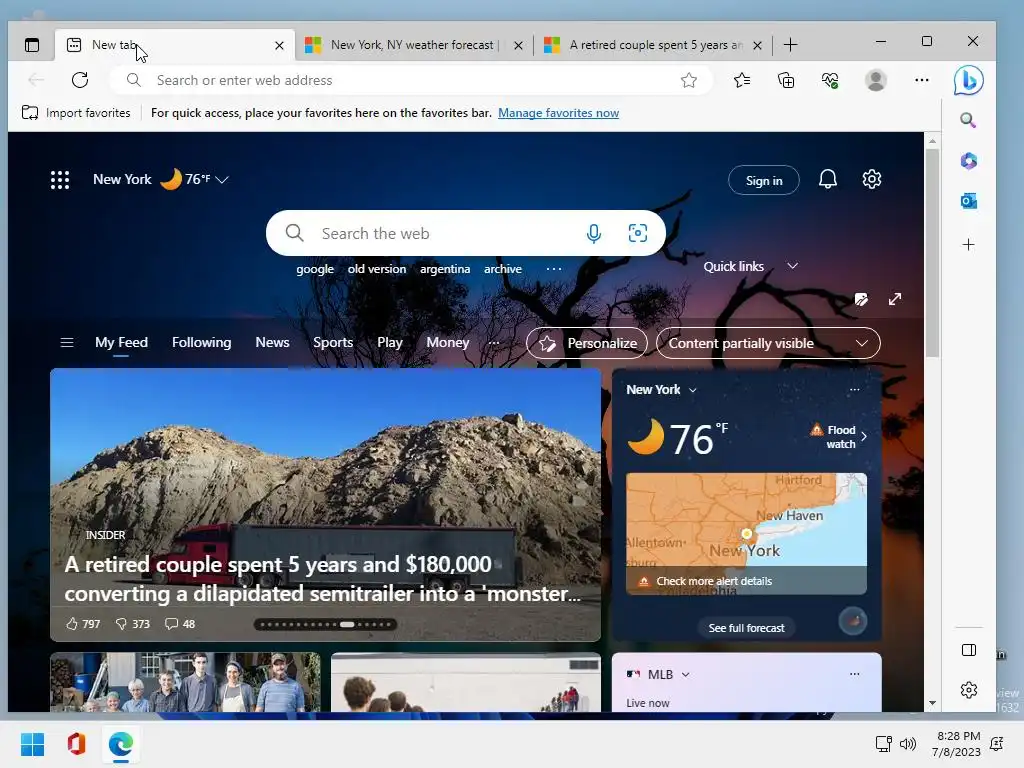Open a new tab with plus button
Viewport: 1024px width, 768px height.
coord(790,45)
